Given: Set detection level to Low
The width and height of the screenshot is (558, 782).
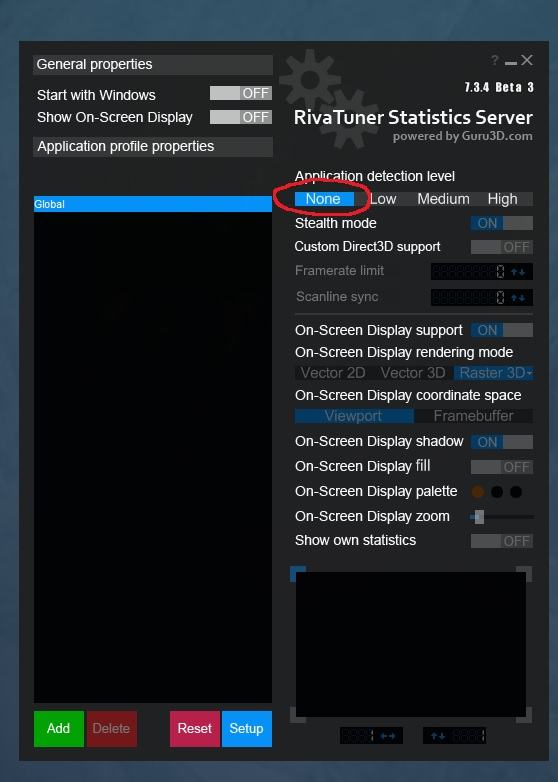Looking at the screenshot, I should click(x=383, y=199).
